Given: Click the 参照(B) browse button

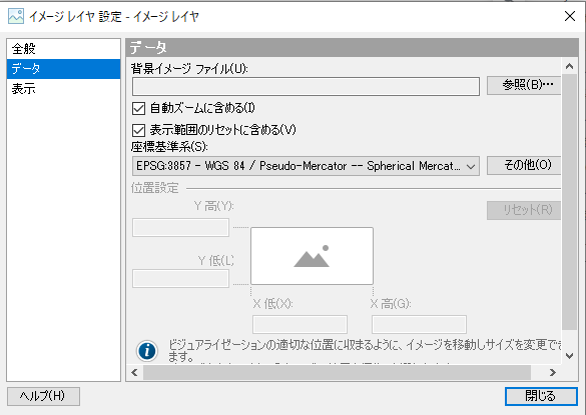Looking at the screenshot, I should 524,85.
